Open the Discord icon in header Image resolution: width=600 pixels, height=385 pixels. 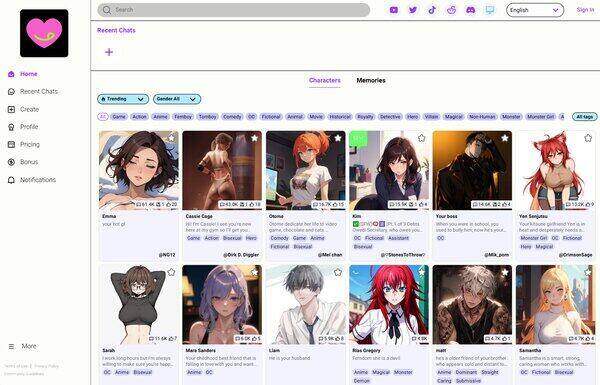pos(471,10)
